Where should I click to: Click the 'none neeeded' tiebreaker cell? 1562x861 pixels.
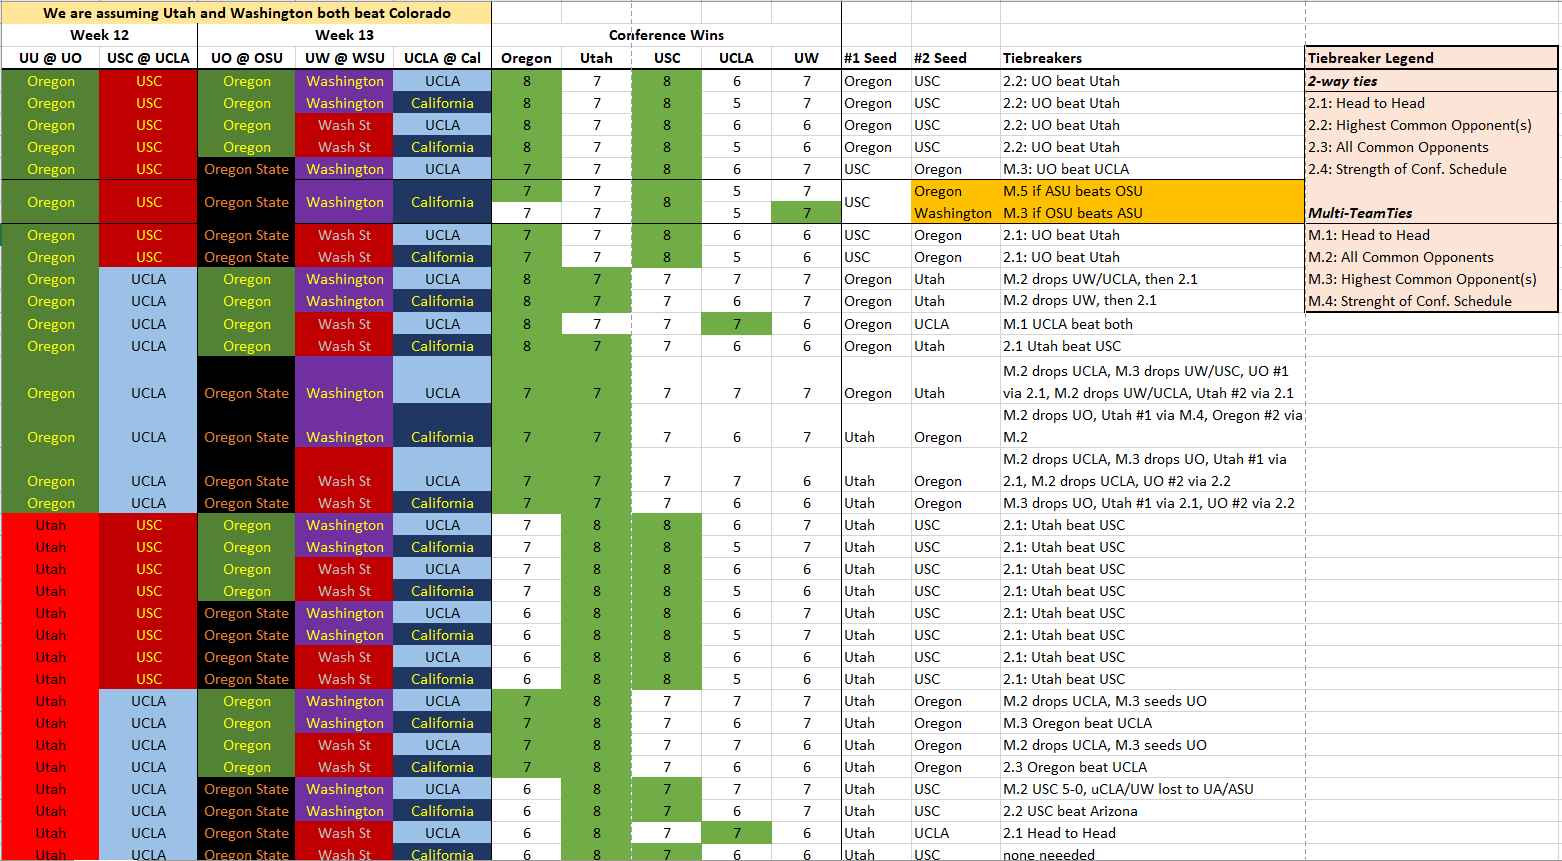pos(1152,854)
